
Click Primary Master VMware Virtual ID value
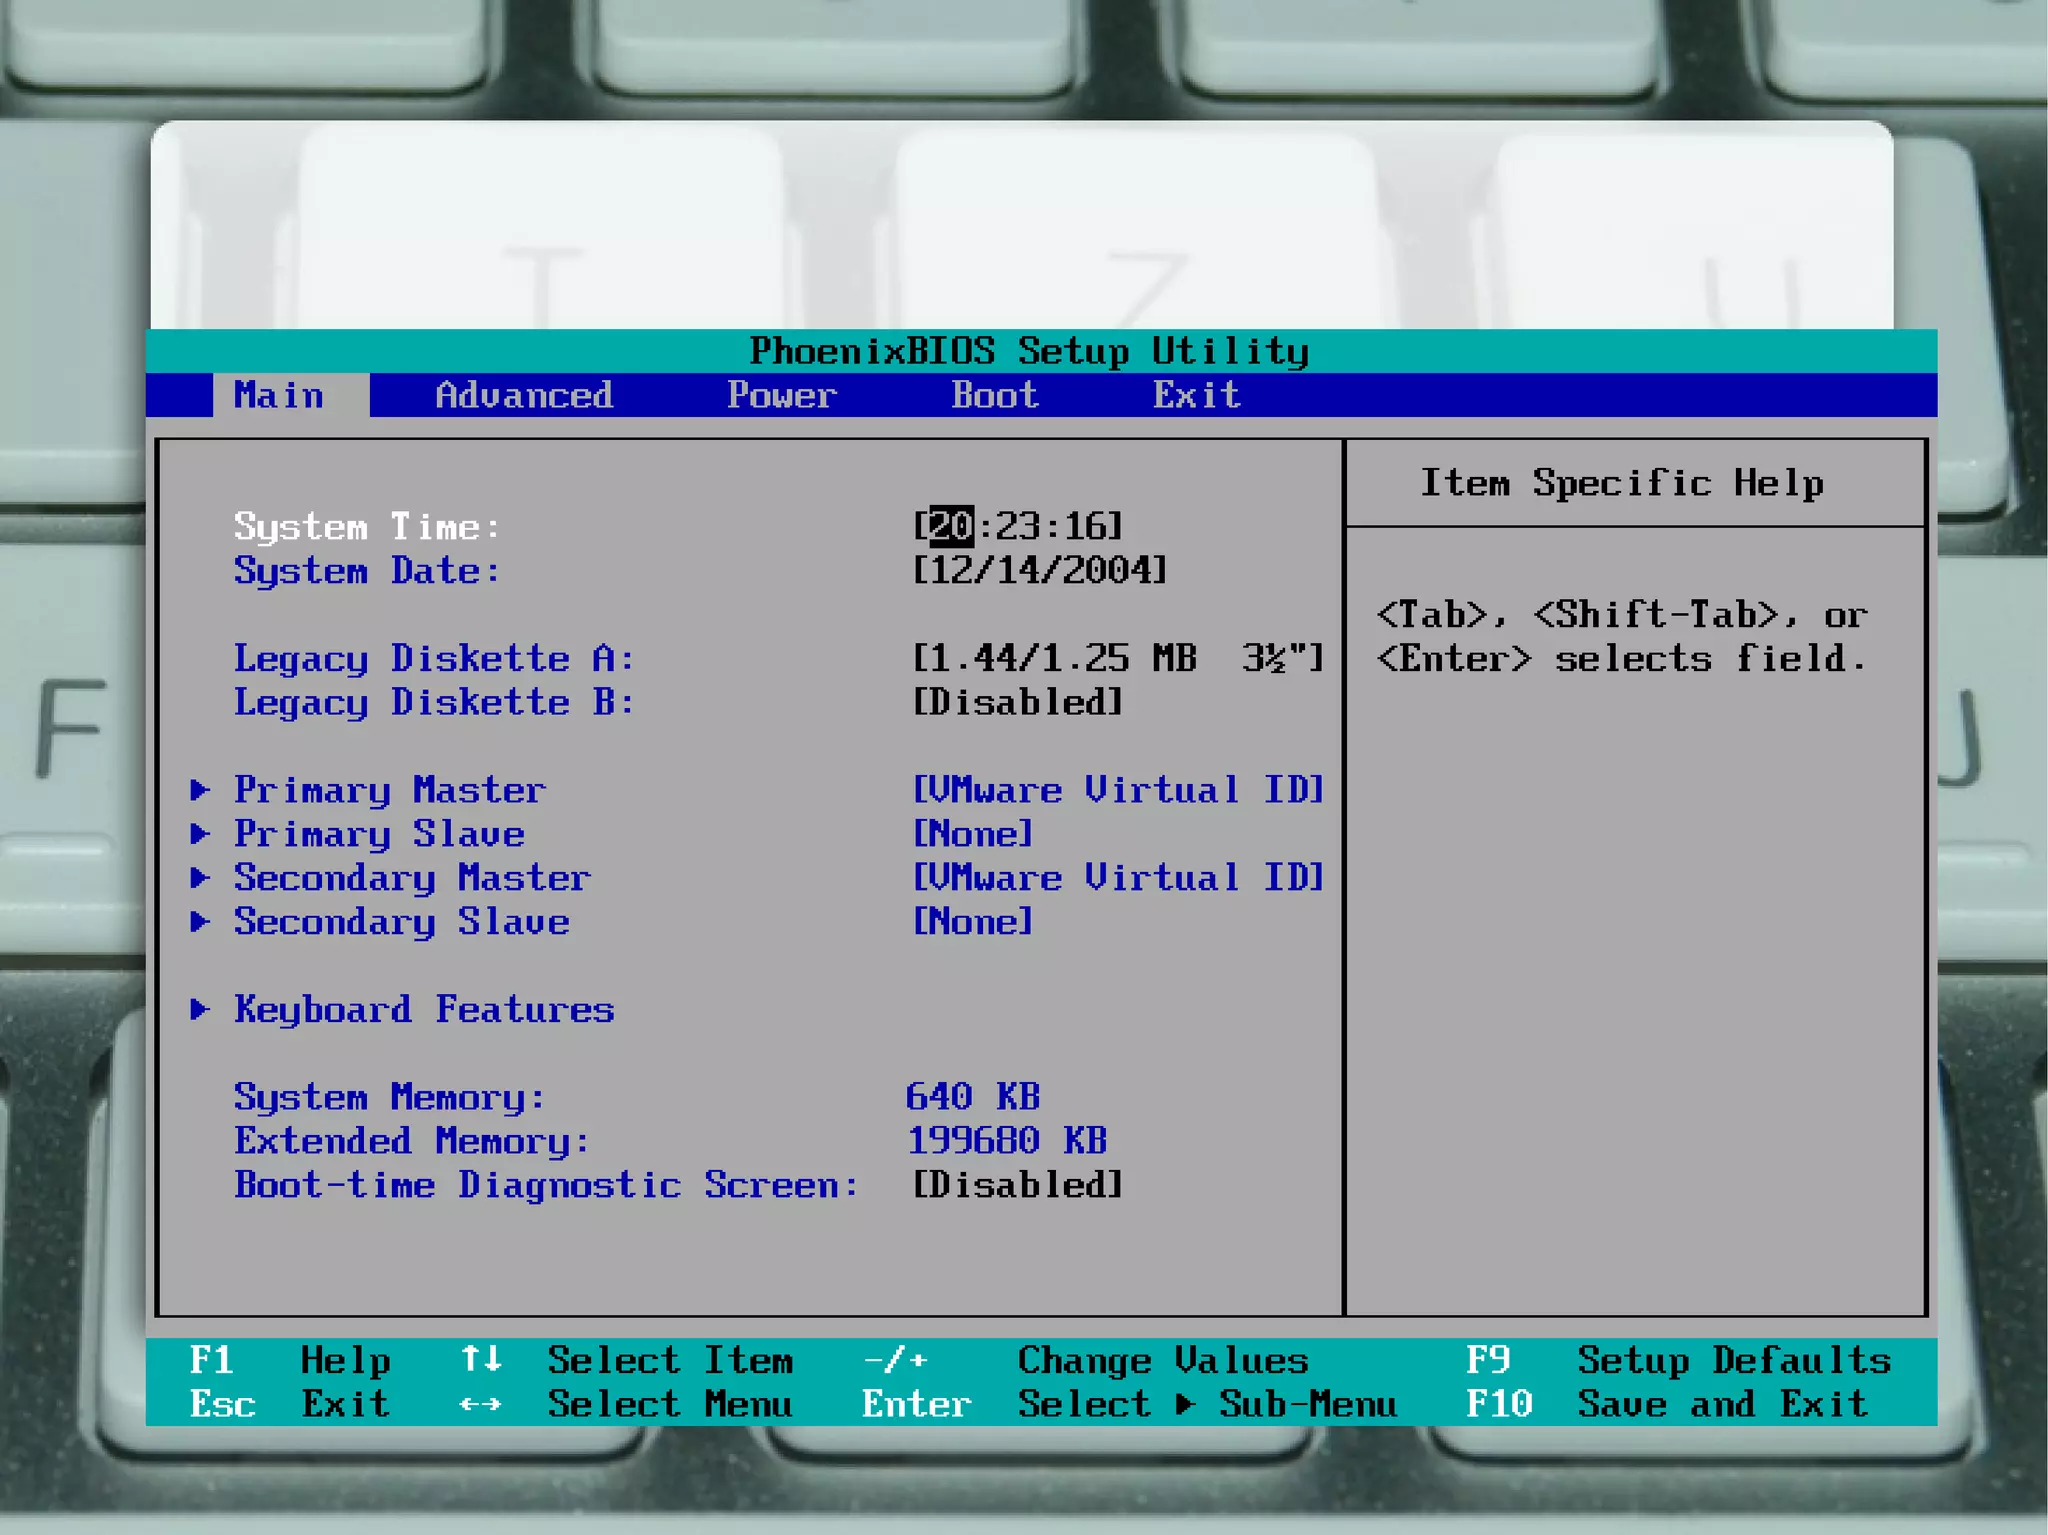click(1118, 790)
